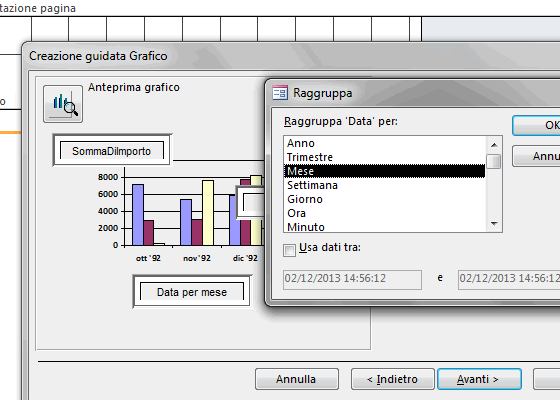Go back with the '< Indietro' button
The height and width of the screenshot is (400, 560).
[x=392, y=379]
